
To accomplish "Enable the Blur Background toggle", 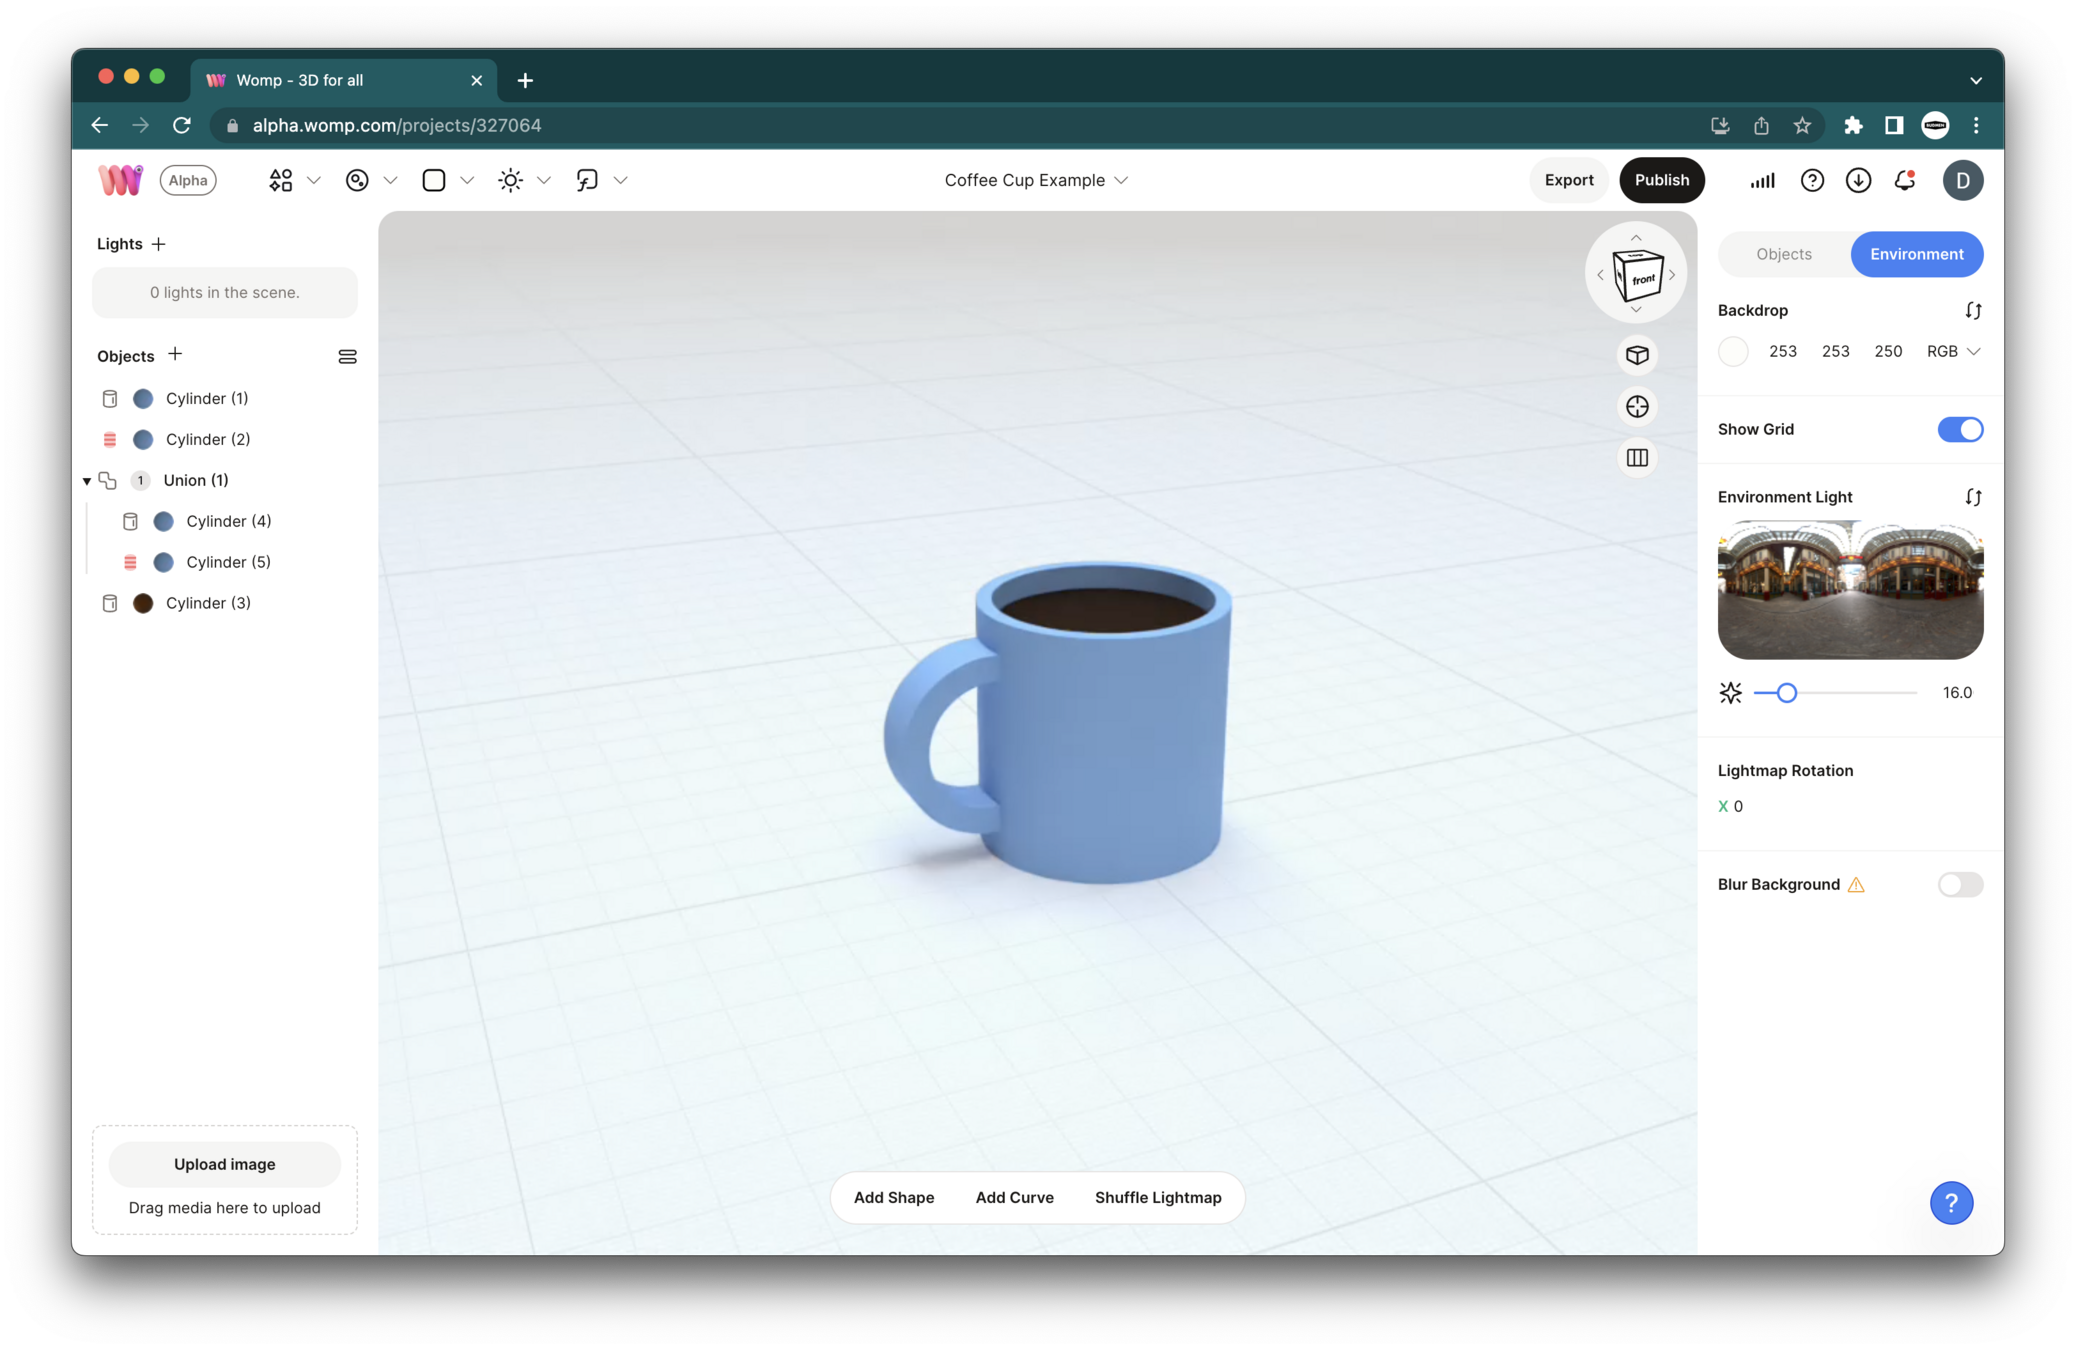I will [x=1959, y=884].
